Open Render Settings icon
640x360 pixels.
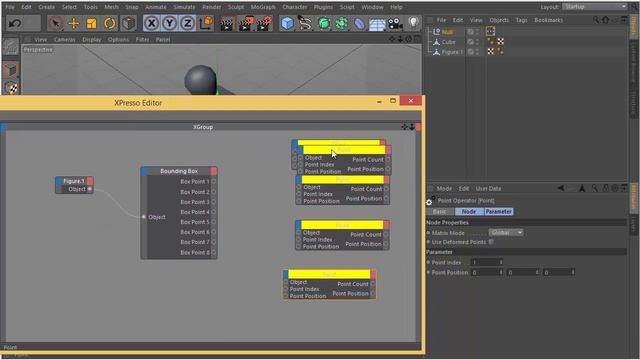pyautogui.click(x=264, y=23)
